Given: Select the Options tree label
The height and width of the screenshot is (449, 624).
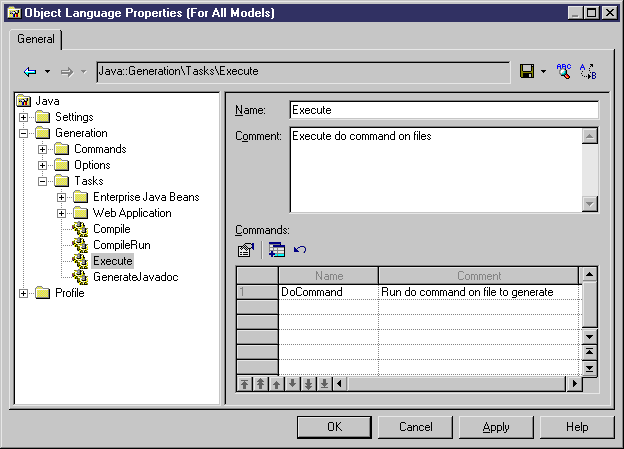Looking at the screenshot, I should tap(92, 165).
